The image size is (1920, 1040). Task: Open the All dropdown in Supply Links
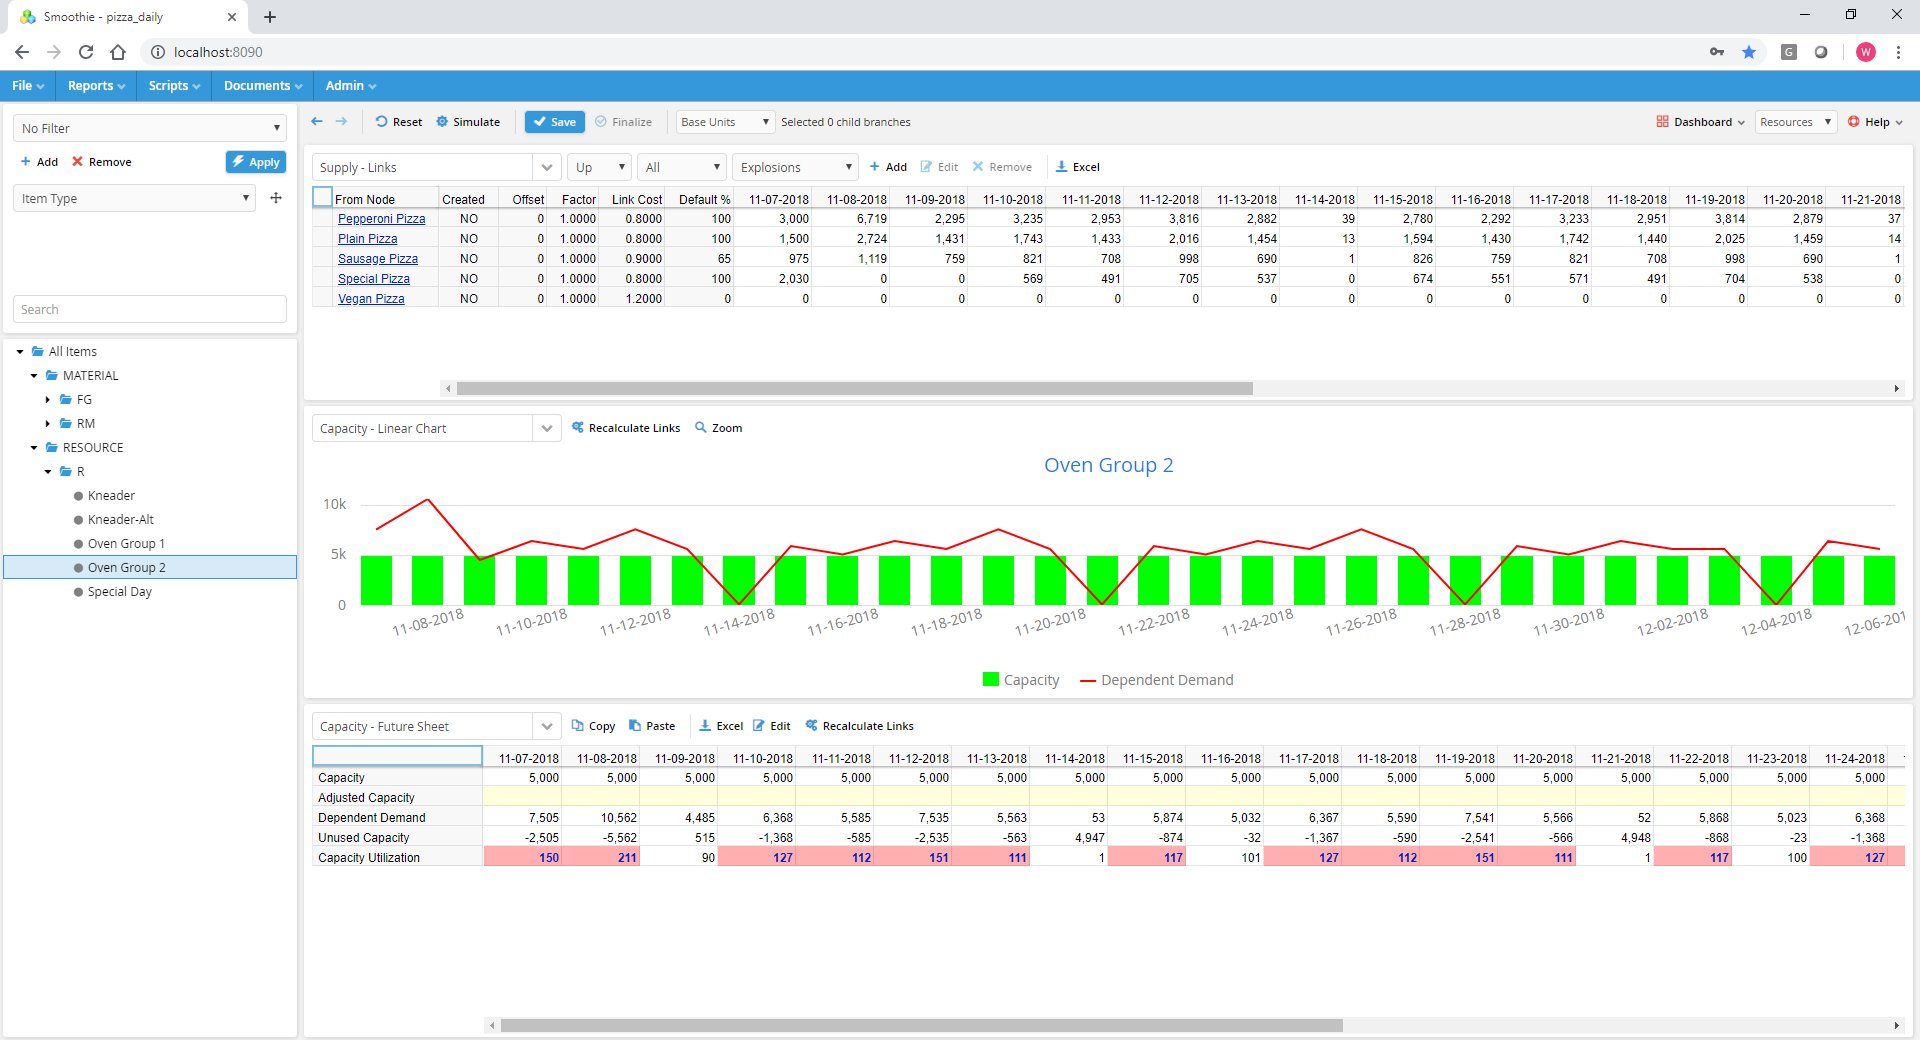pyautogui.click(x=683, y=167)
